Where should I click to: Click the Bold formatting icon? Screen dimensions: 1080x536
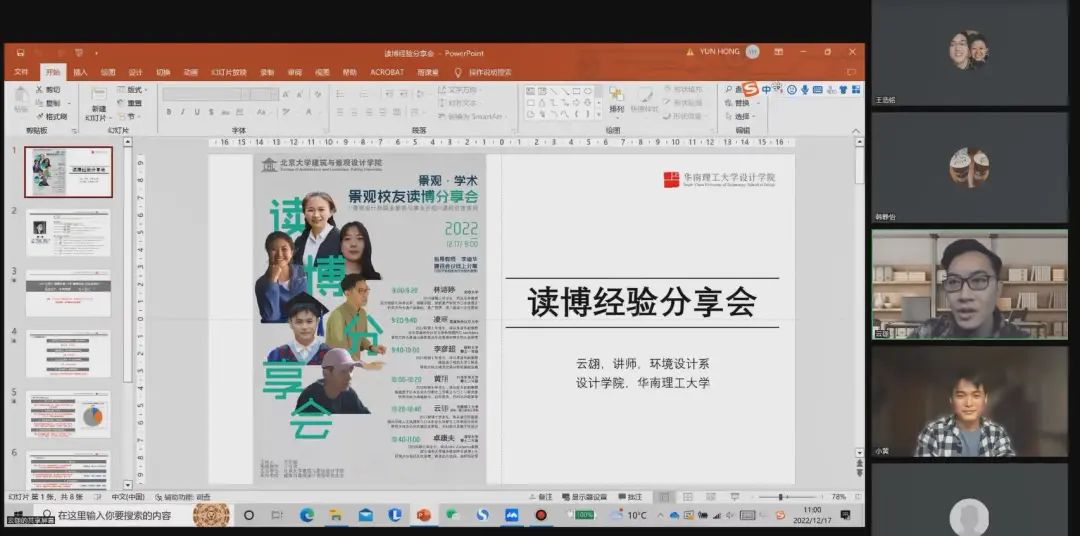coord(169,112)
